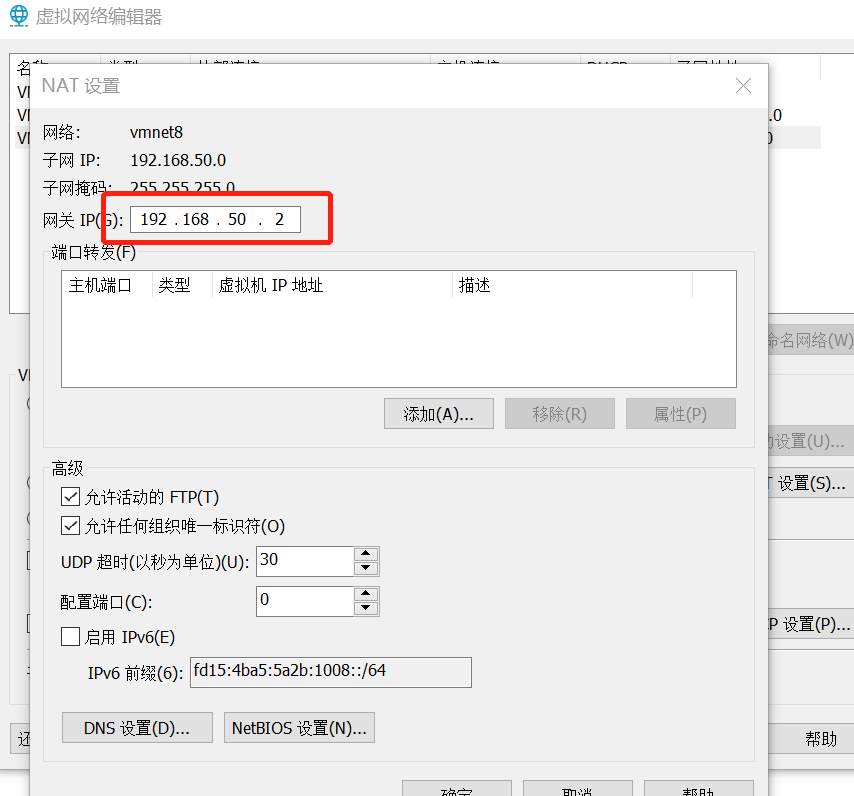Screen dimensions: 854x796
Task: Click the IPv6 前缀 input field
Action: (x=331, y=672)
